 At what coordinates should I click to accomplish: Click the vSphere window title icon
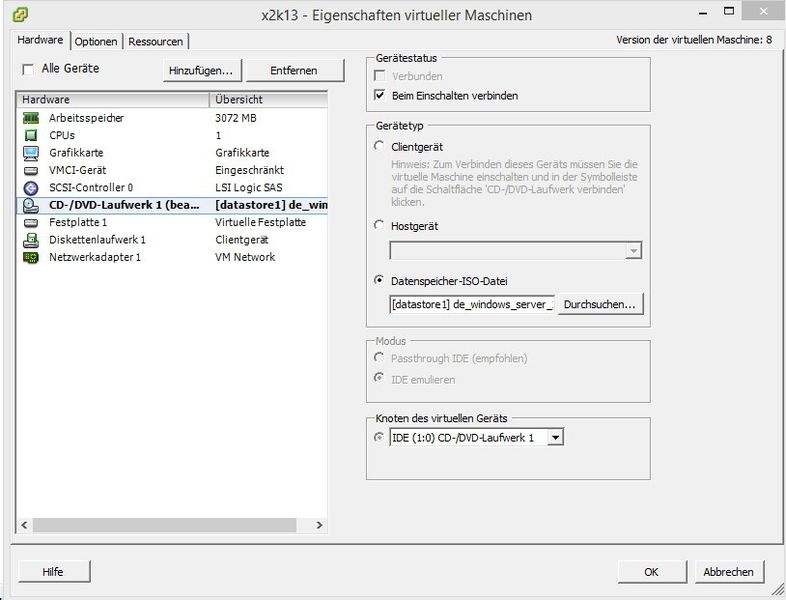[x=21, y=14]
